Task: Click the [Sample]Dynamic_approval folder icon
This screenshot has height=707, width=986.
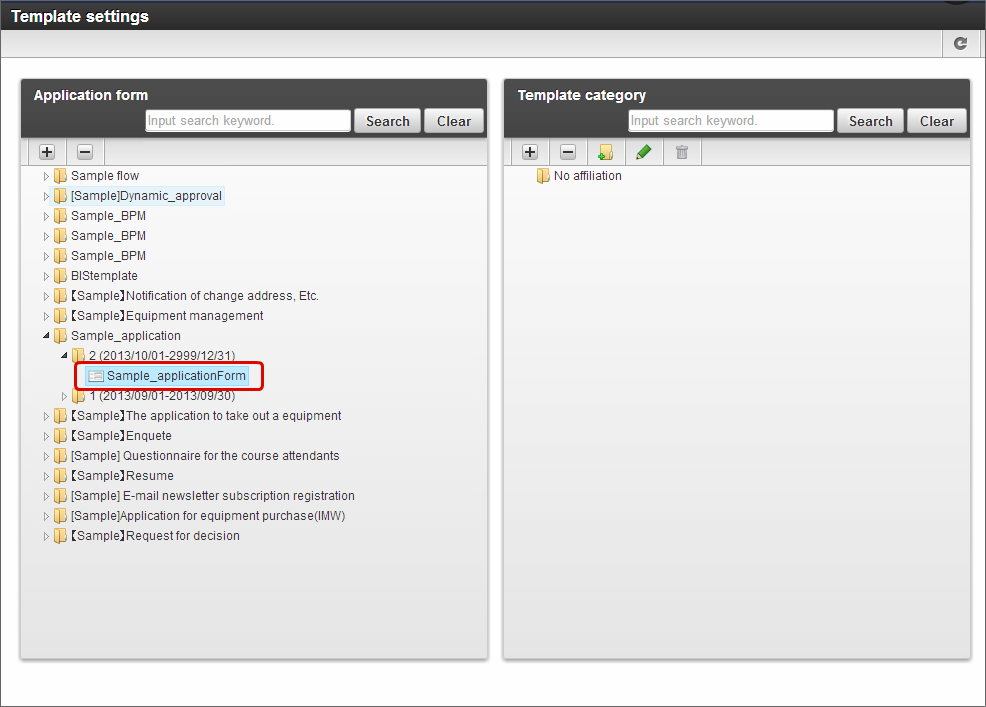Action: tap(60, 196)
